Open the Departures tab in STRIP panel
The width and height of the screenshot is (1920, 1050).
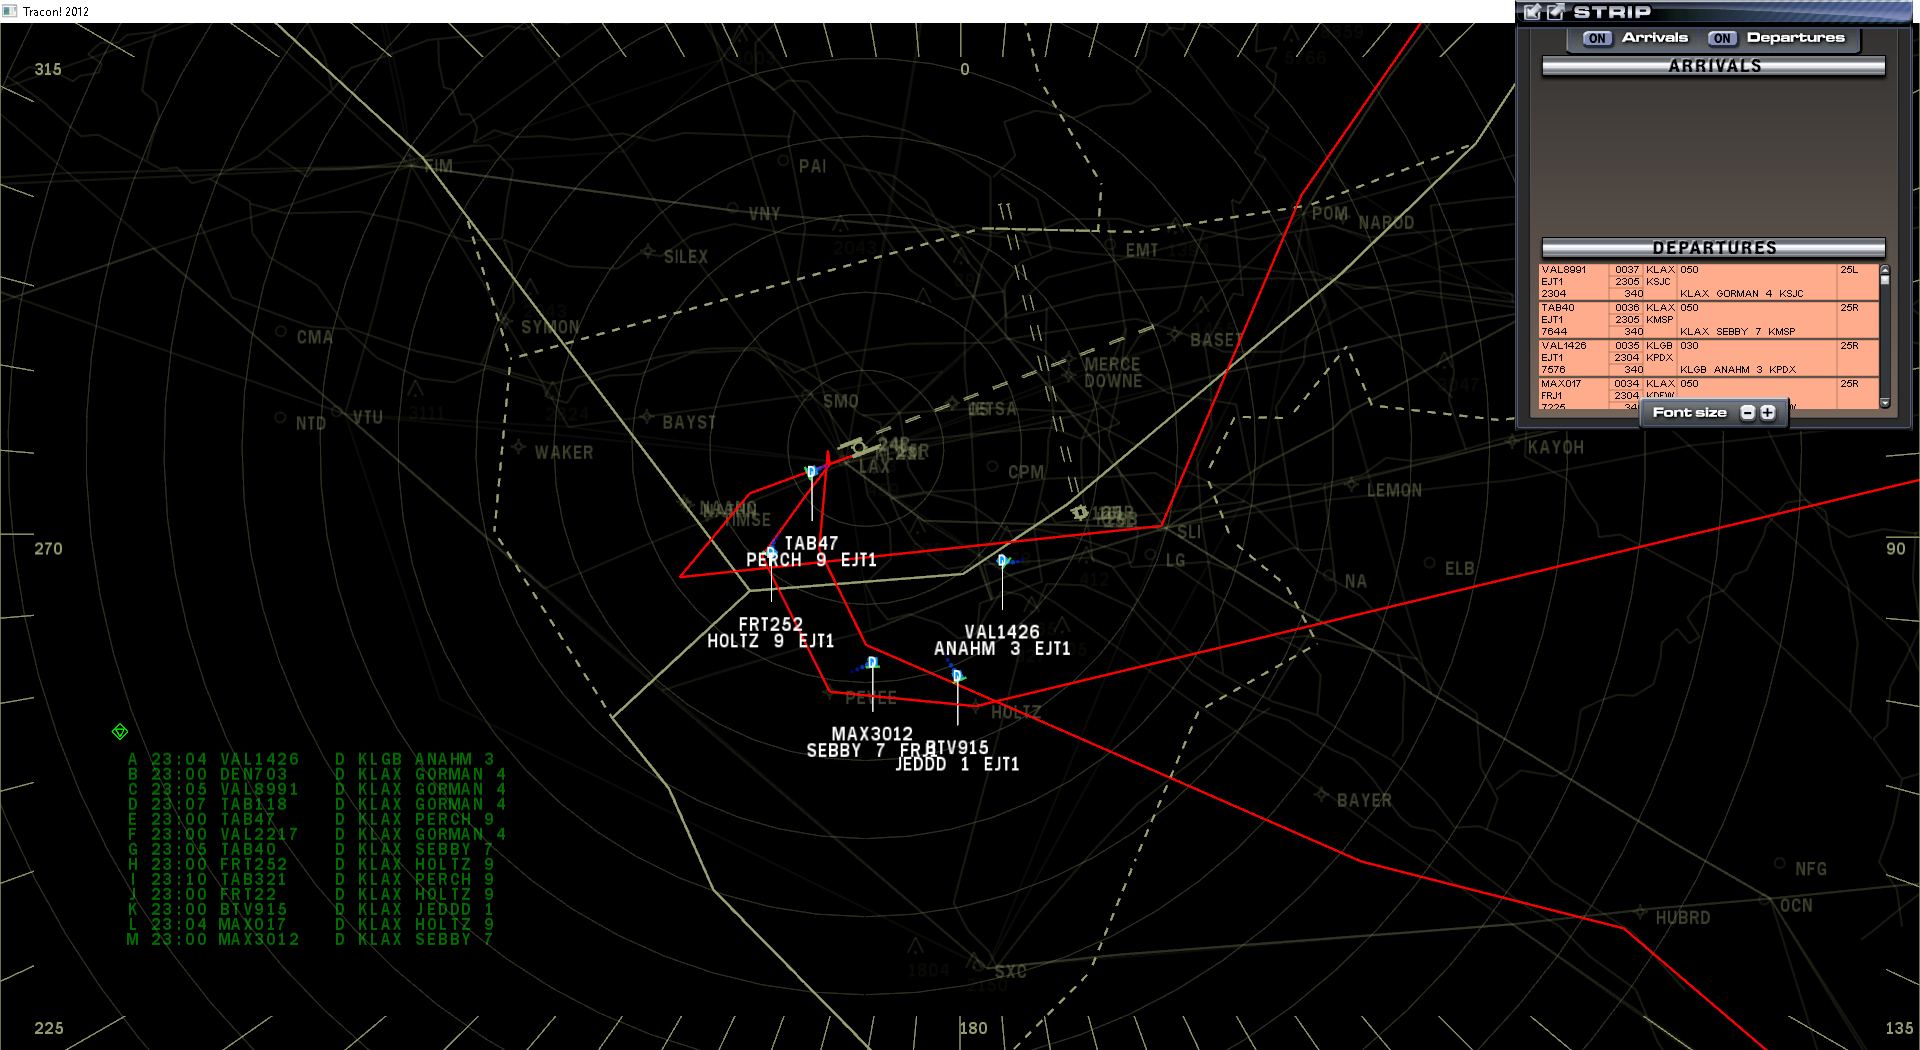coord(1796,38)
